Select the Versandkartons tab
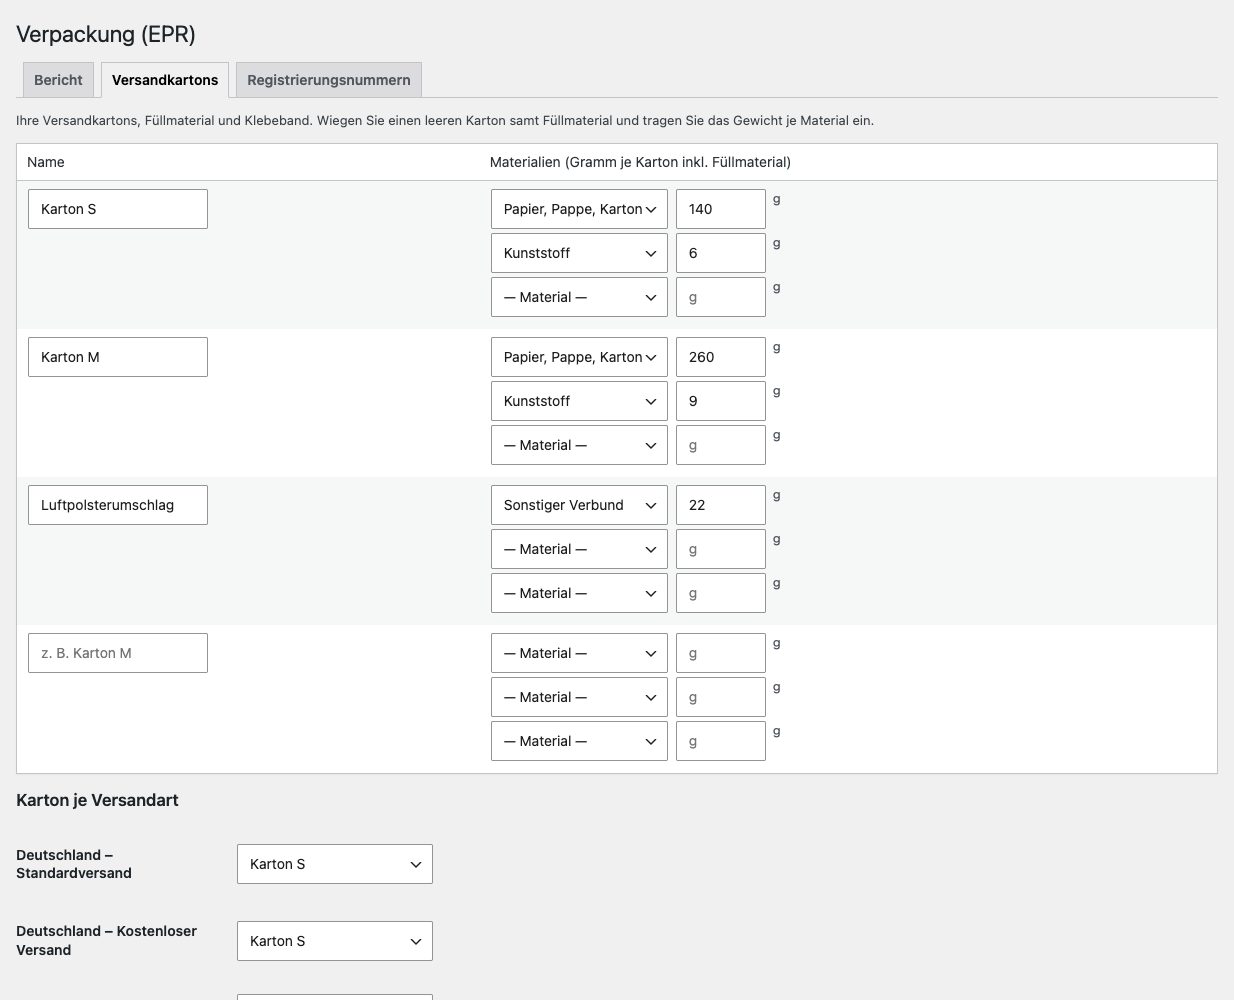 [165, 80]
